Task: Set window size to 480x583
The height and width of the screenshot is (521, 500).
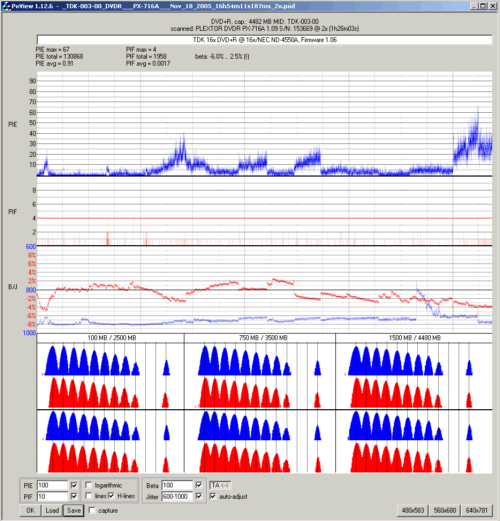Action: click(413, 510)
